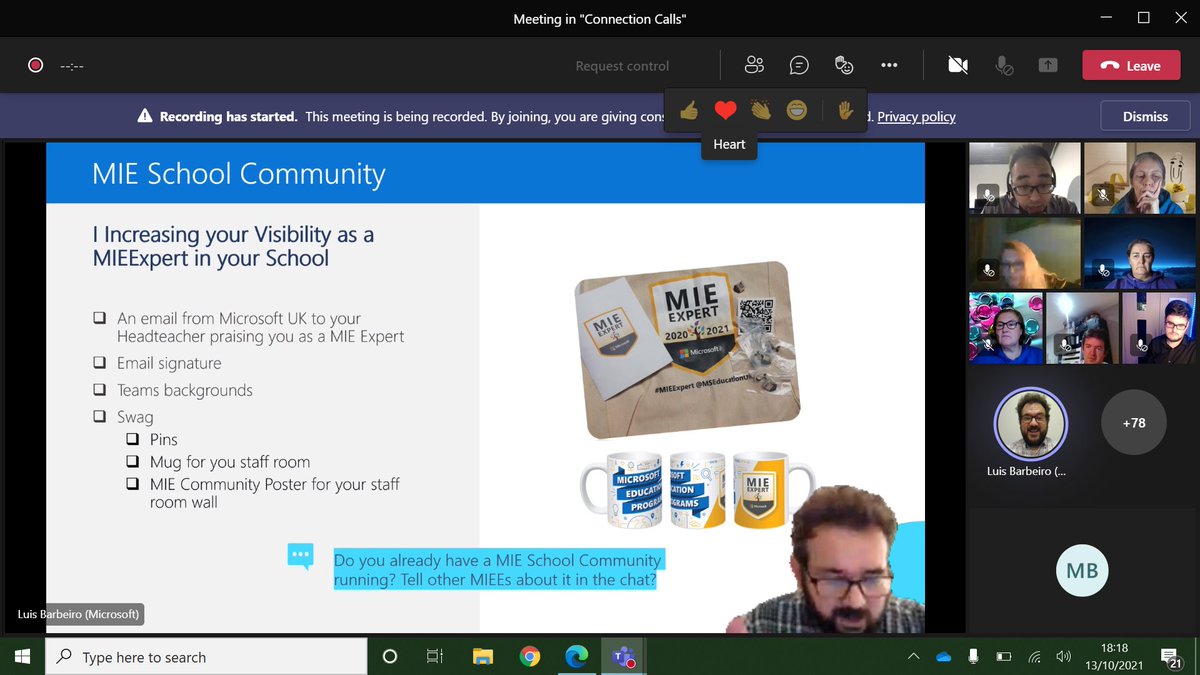Click the Luis Barbeiro (Microsoft) name label
1200x675 pixels.
click(78, 614)
